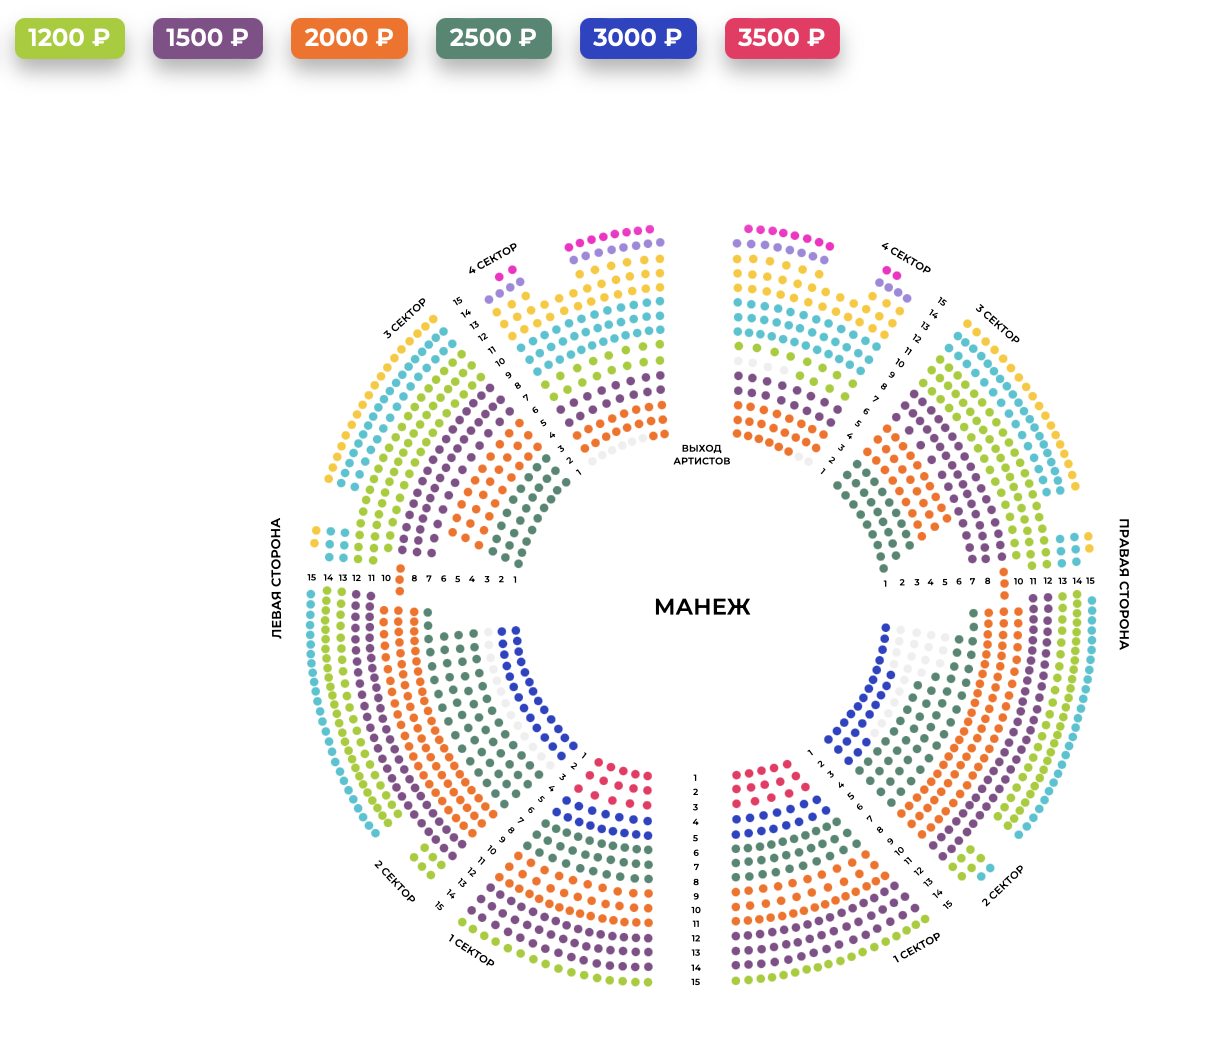Click the ЛЕВАЯ СТОРОНА vertical label
Screen dimensions: 1218x1037
point(276,578)
